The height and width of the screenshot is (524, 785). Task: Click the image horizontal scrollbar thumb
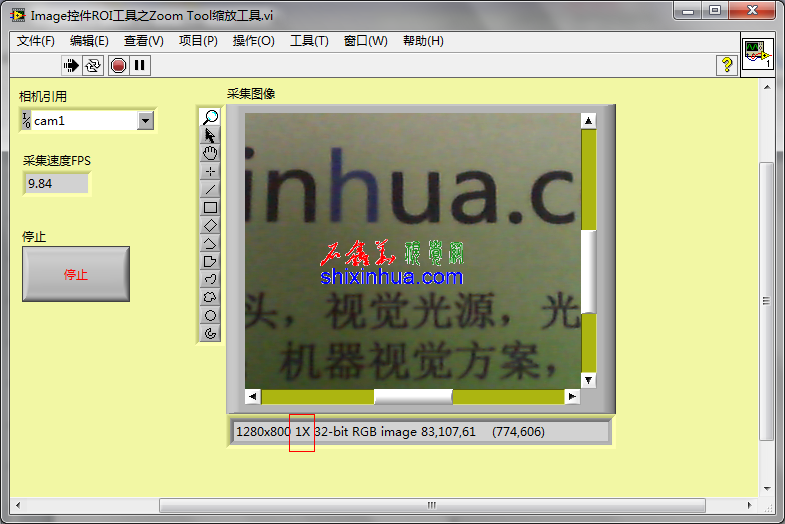tap(413, 397)
